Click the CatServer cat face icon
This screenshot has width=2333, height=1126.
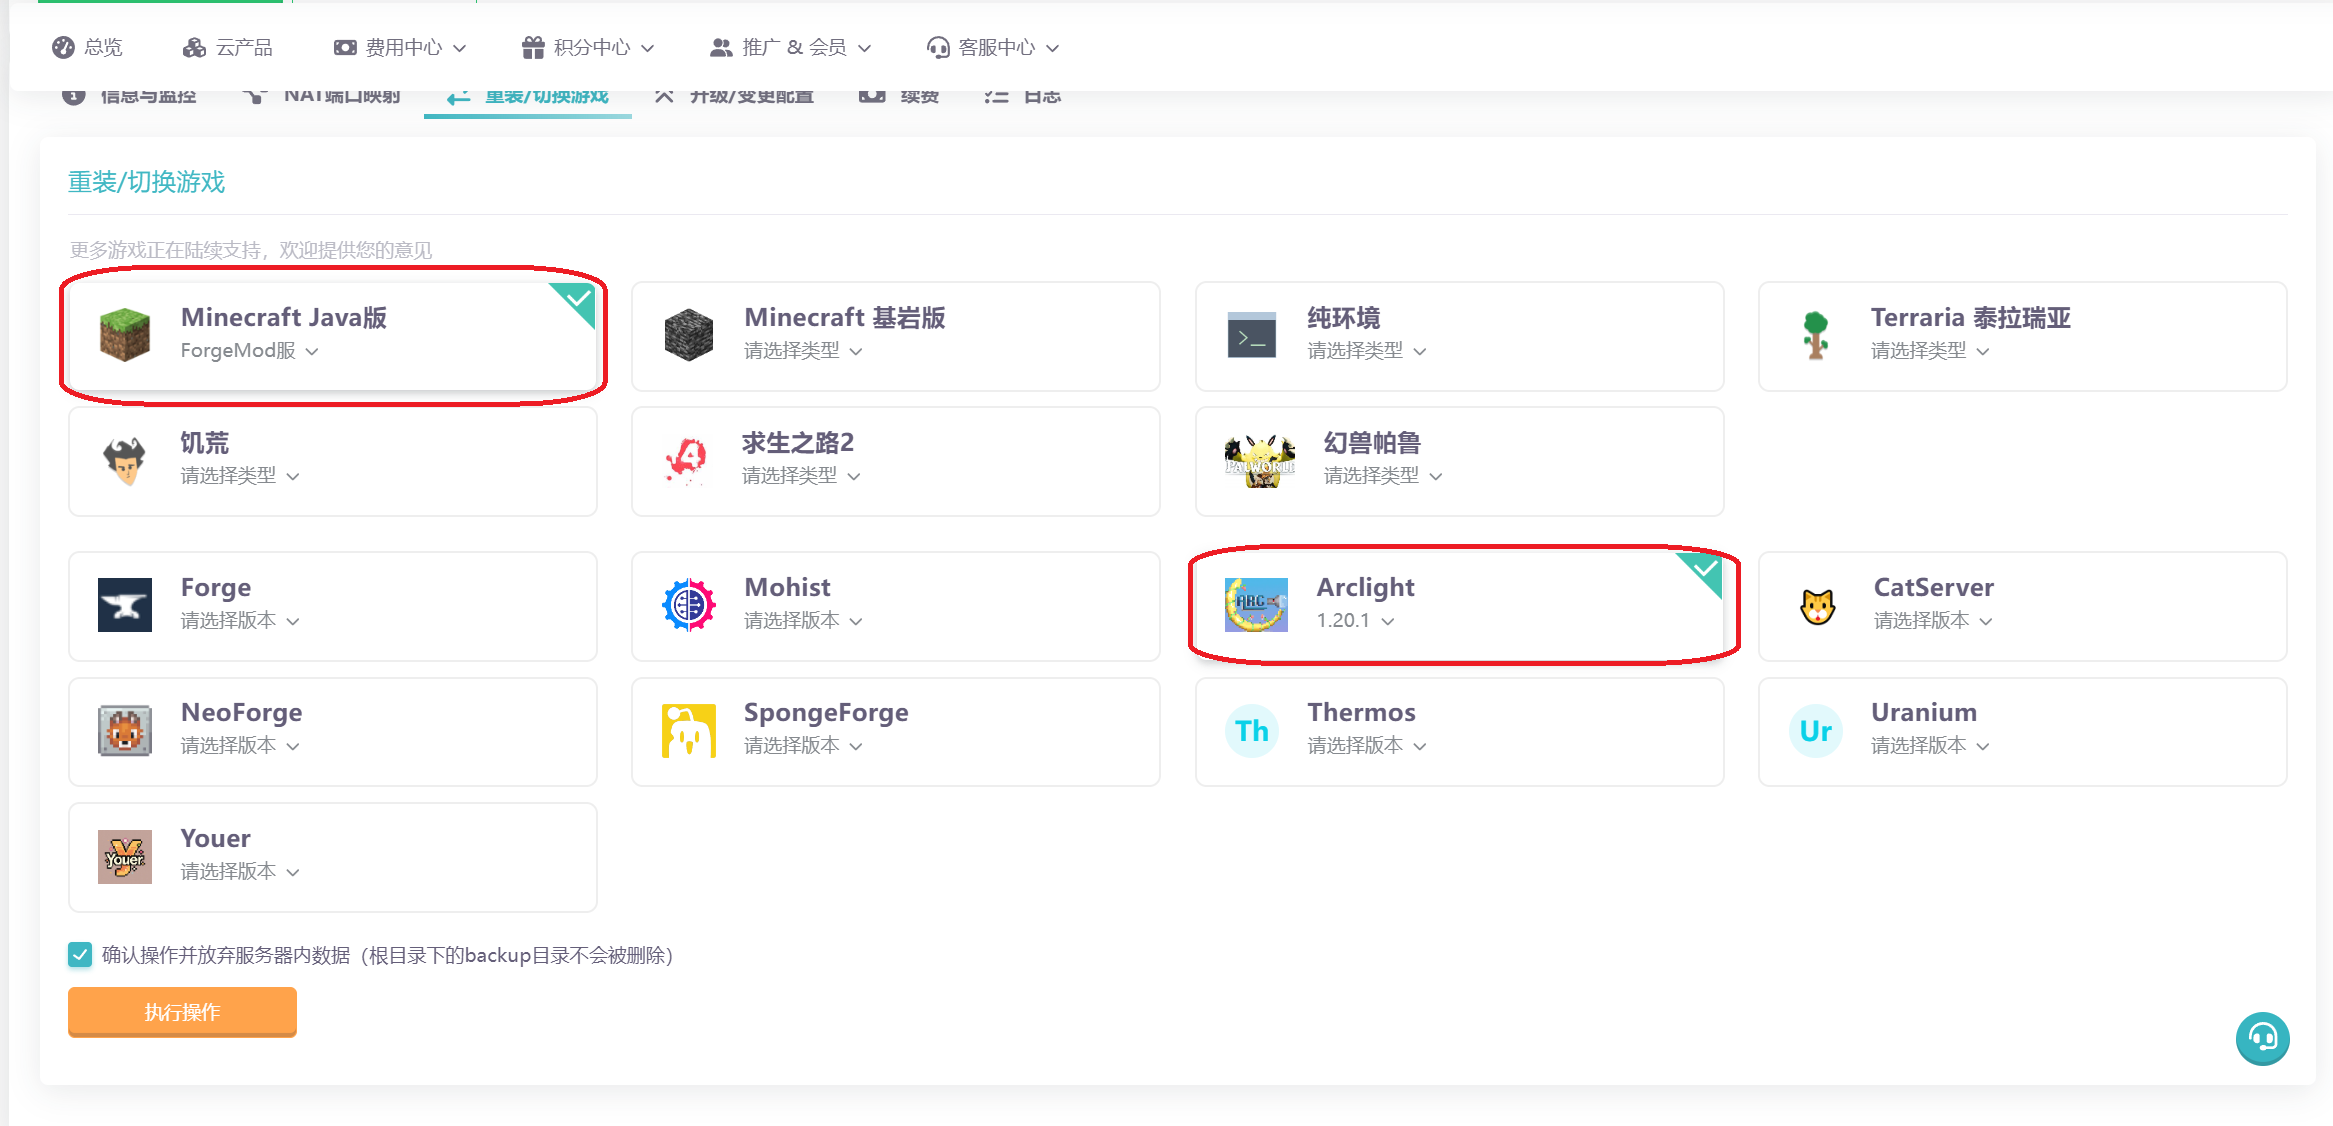click(1817, 606)
